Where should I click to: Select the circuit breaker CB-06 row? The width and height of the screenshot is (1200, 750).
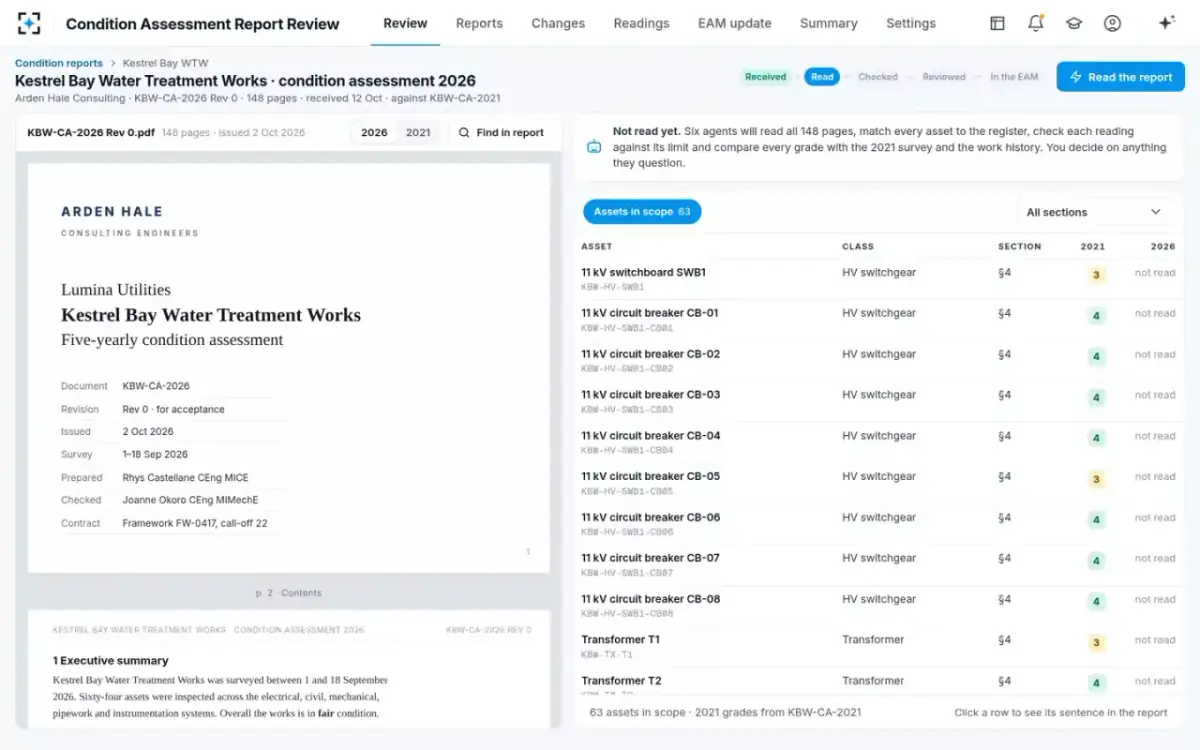click(878, 524)
